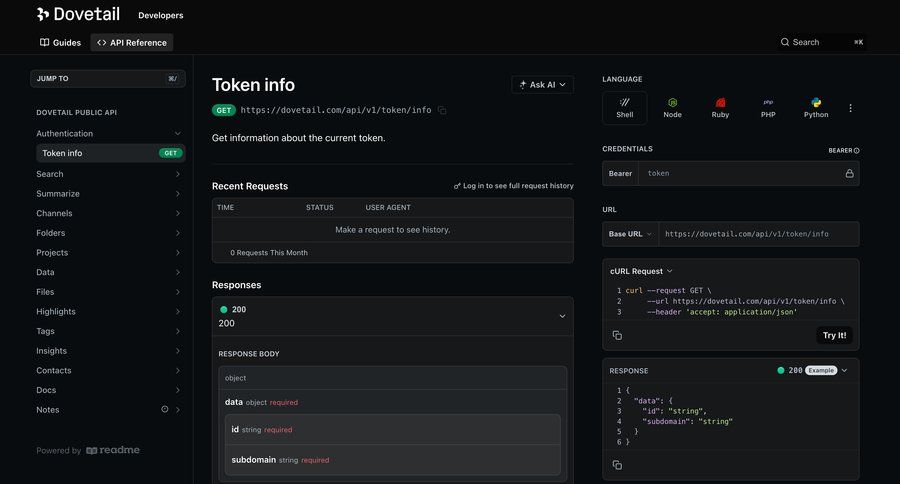900x484 pixels.
Task: Click the readme logo in sidebar footer
Action: coord(113,450)
